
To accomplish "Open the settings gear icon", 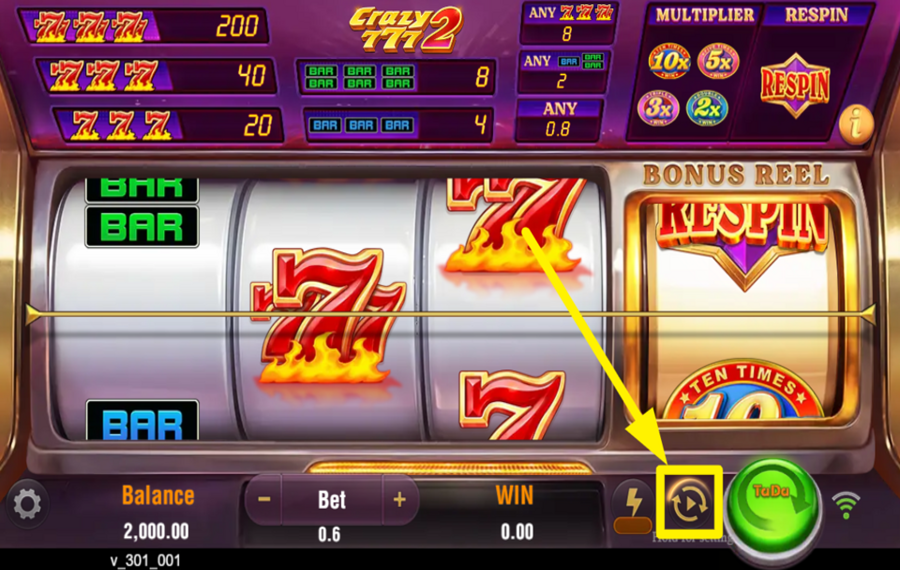I will (27, 503).
